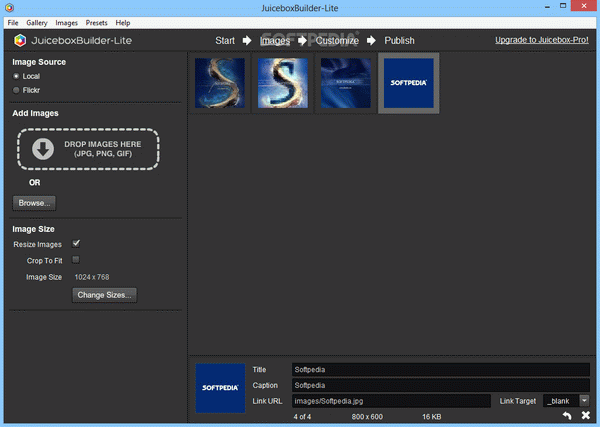Click the arrow icon after Start step
This screenshot has height=427, width=600.
click(x=247, y=40)
